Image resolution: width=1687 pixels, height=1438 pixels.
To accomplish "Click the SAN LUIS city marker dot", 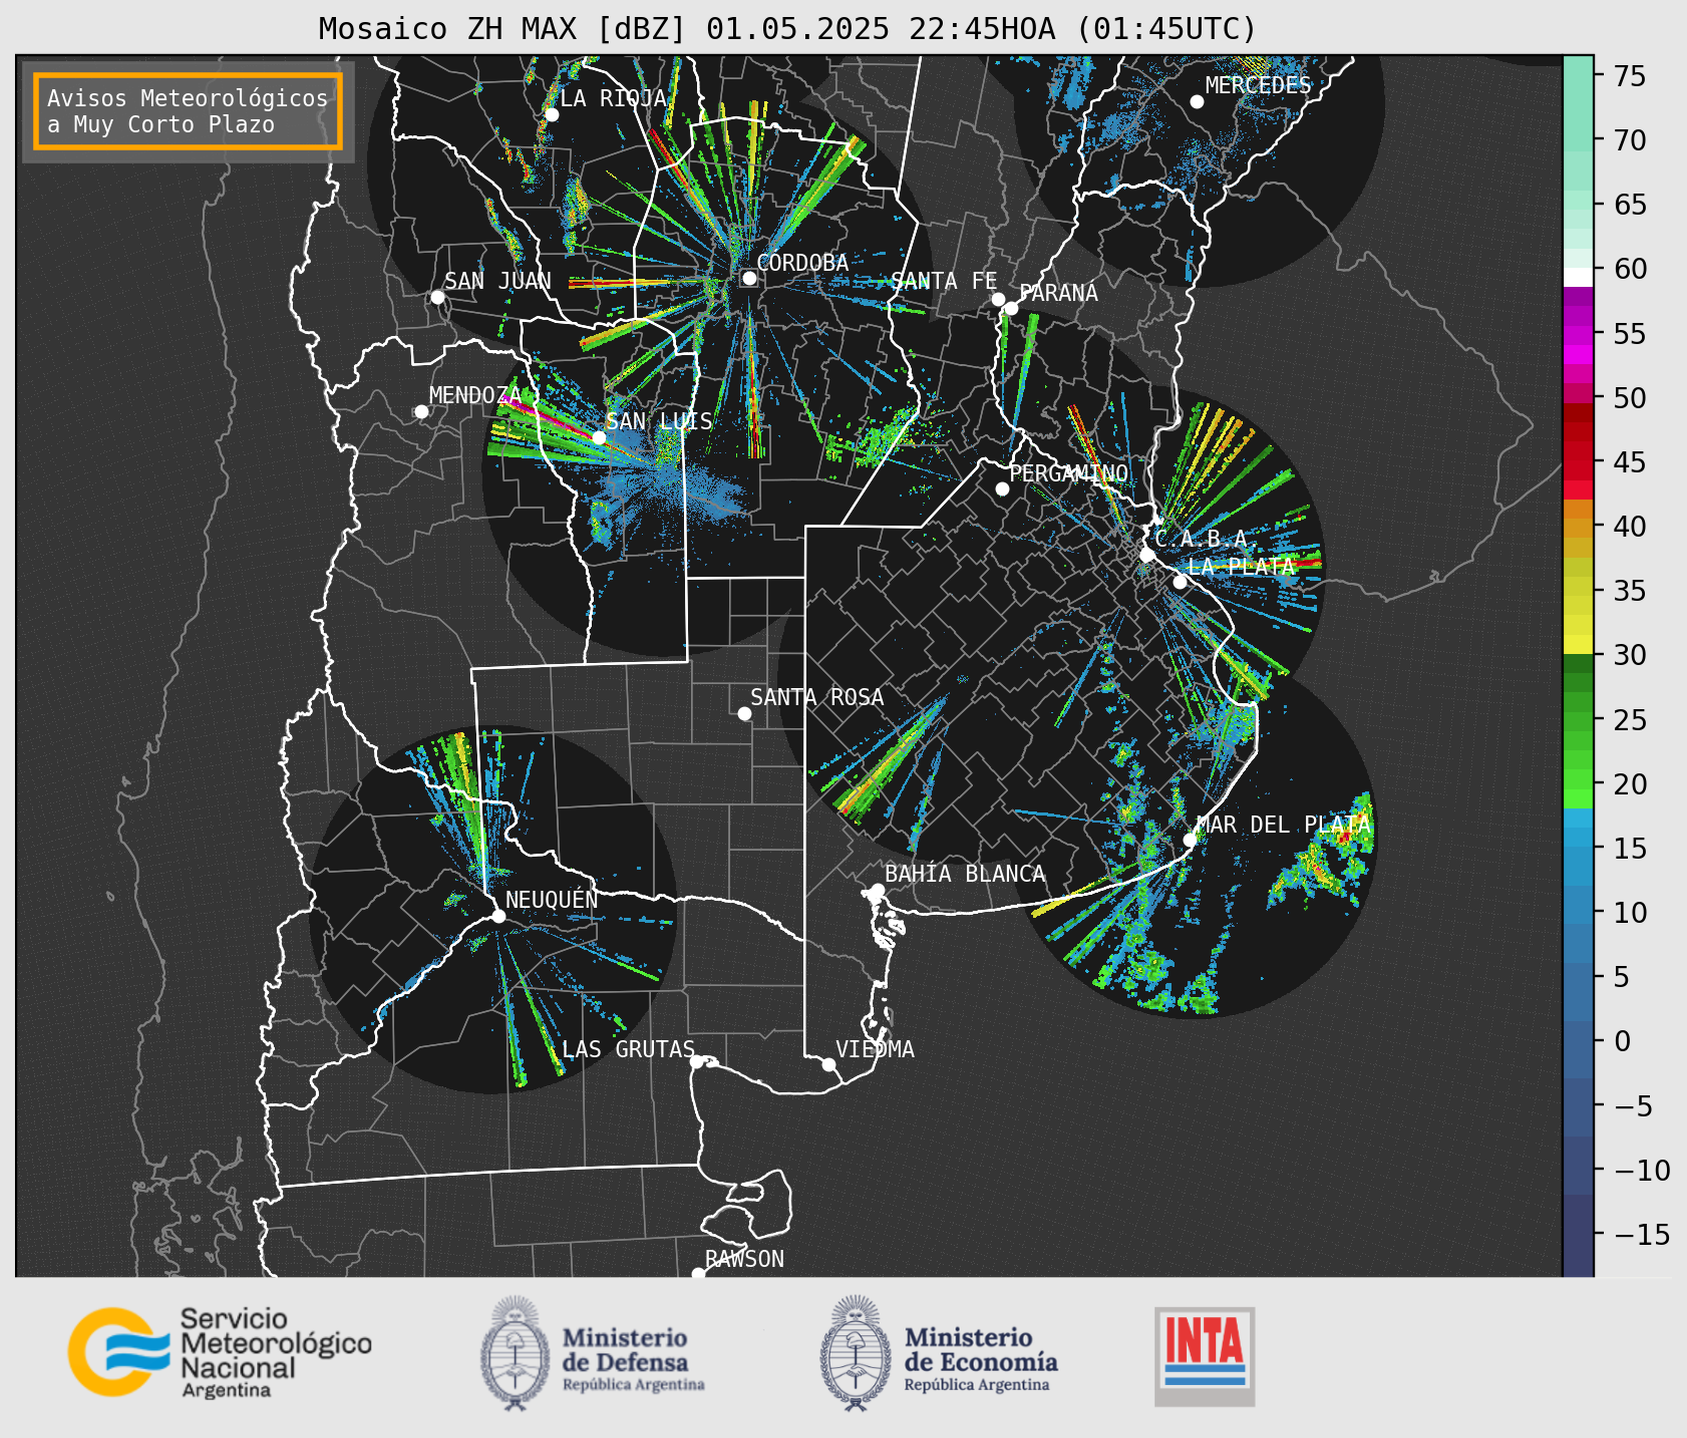I will pyautogui.click(x=598, y=437).
